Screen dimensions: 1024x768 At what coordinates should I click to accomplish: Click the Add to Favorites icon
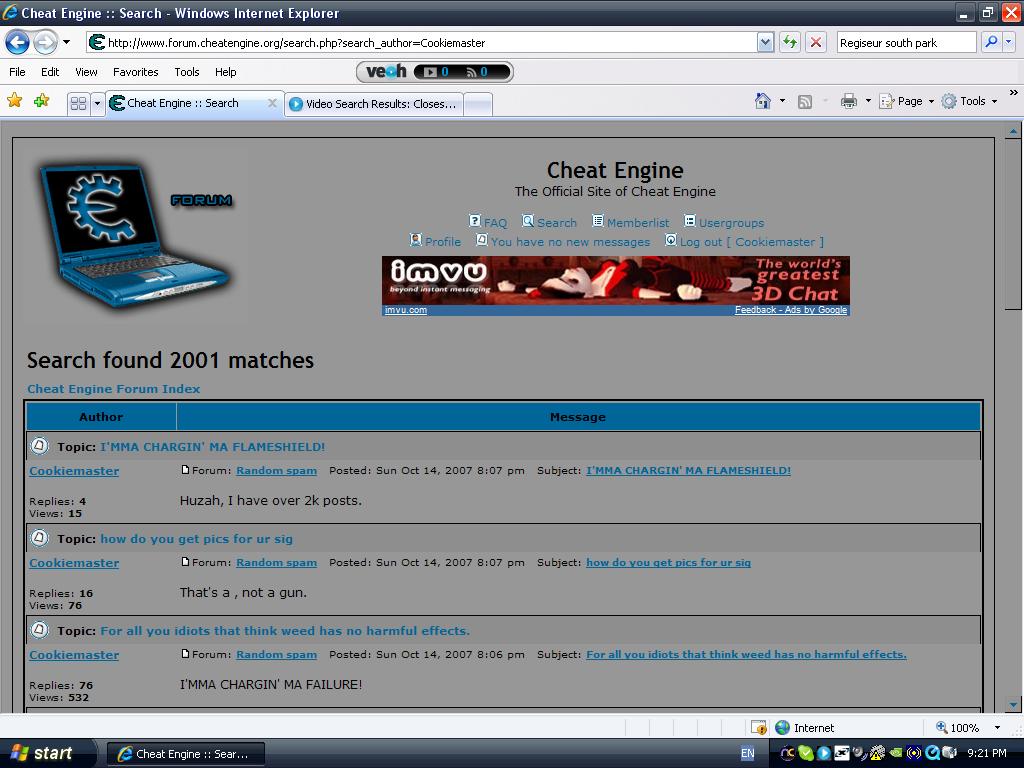click(41, 101)
